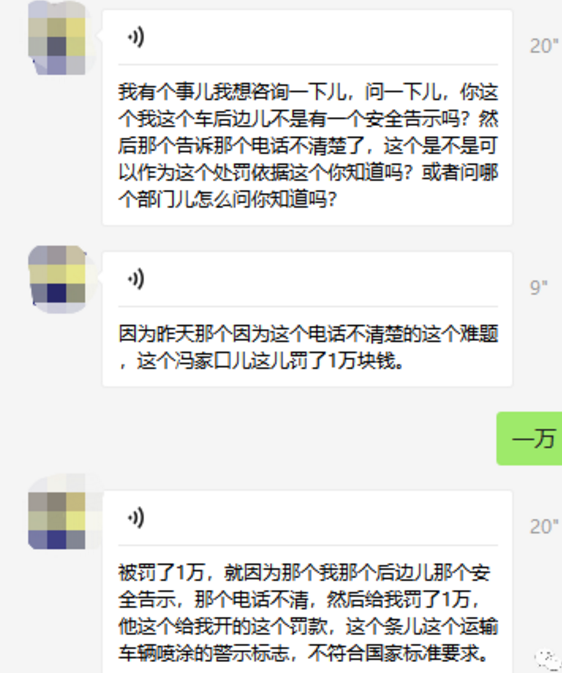Click the 9" duration label
562x673 pixels.
pos(538,287)
